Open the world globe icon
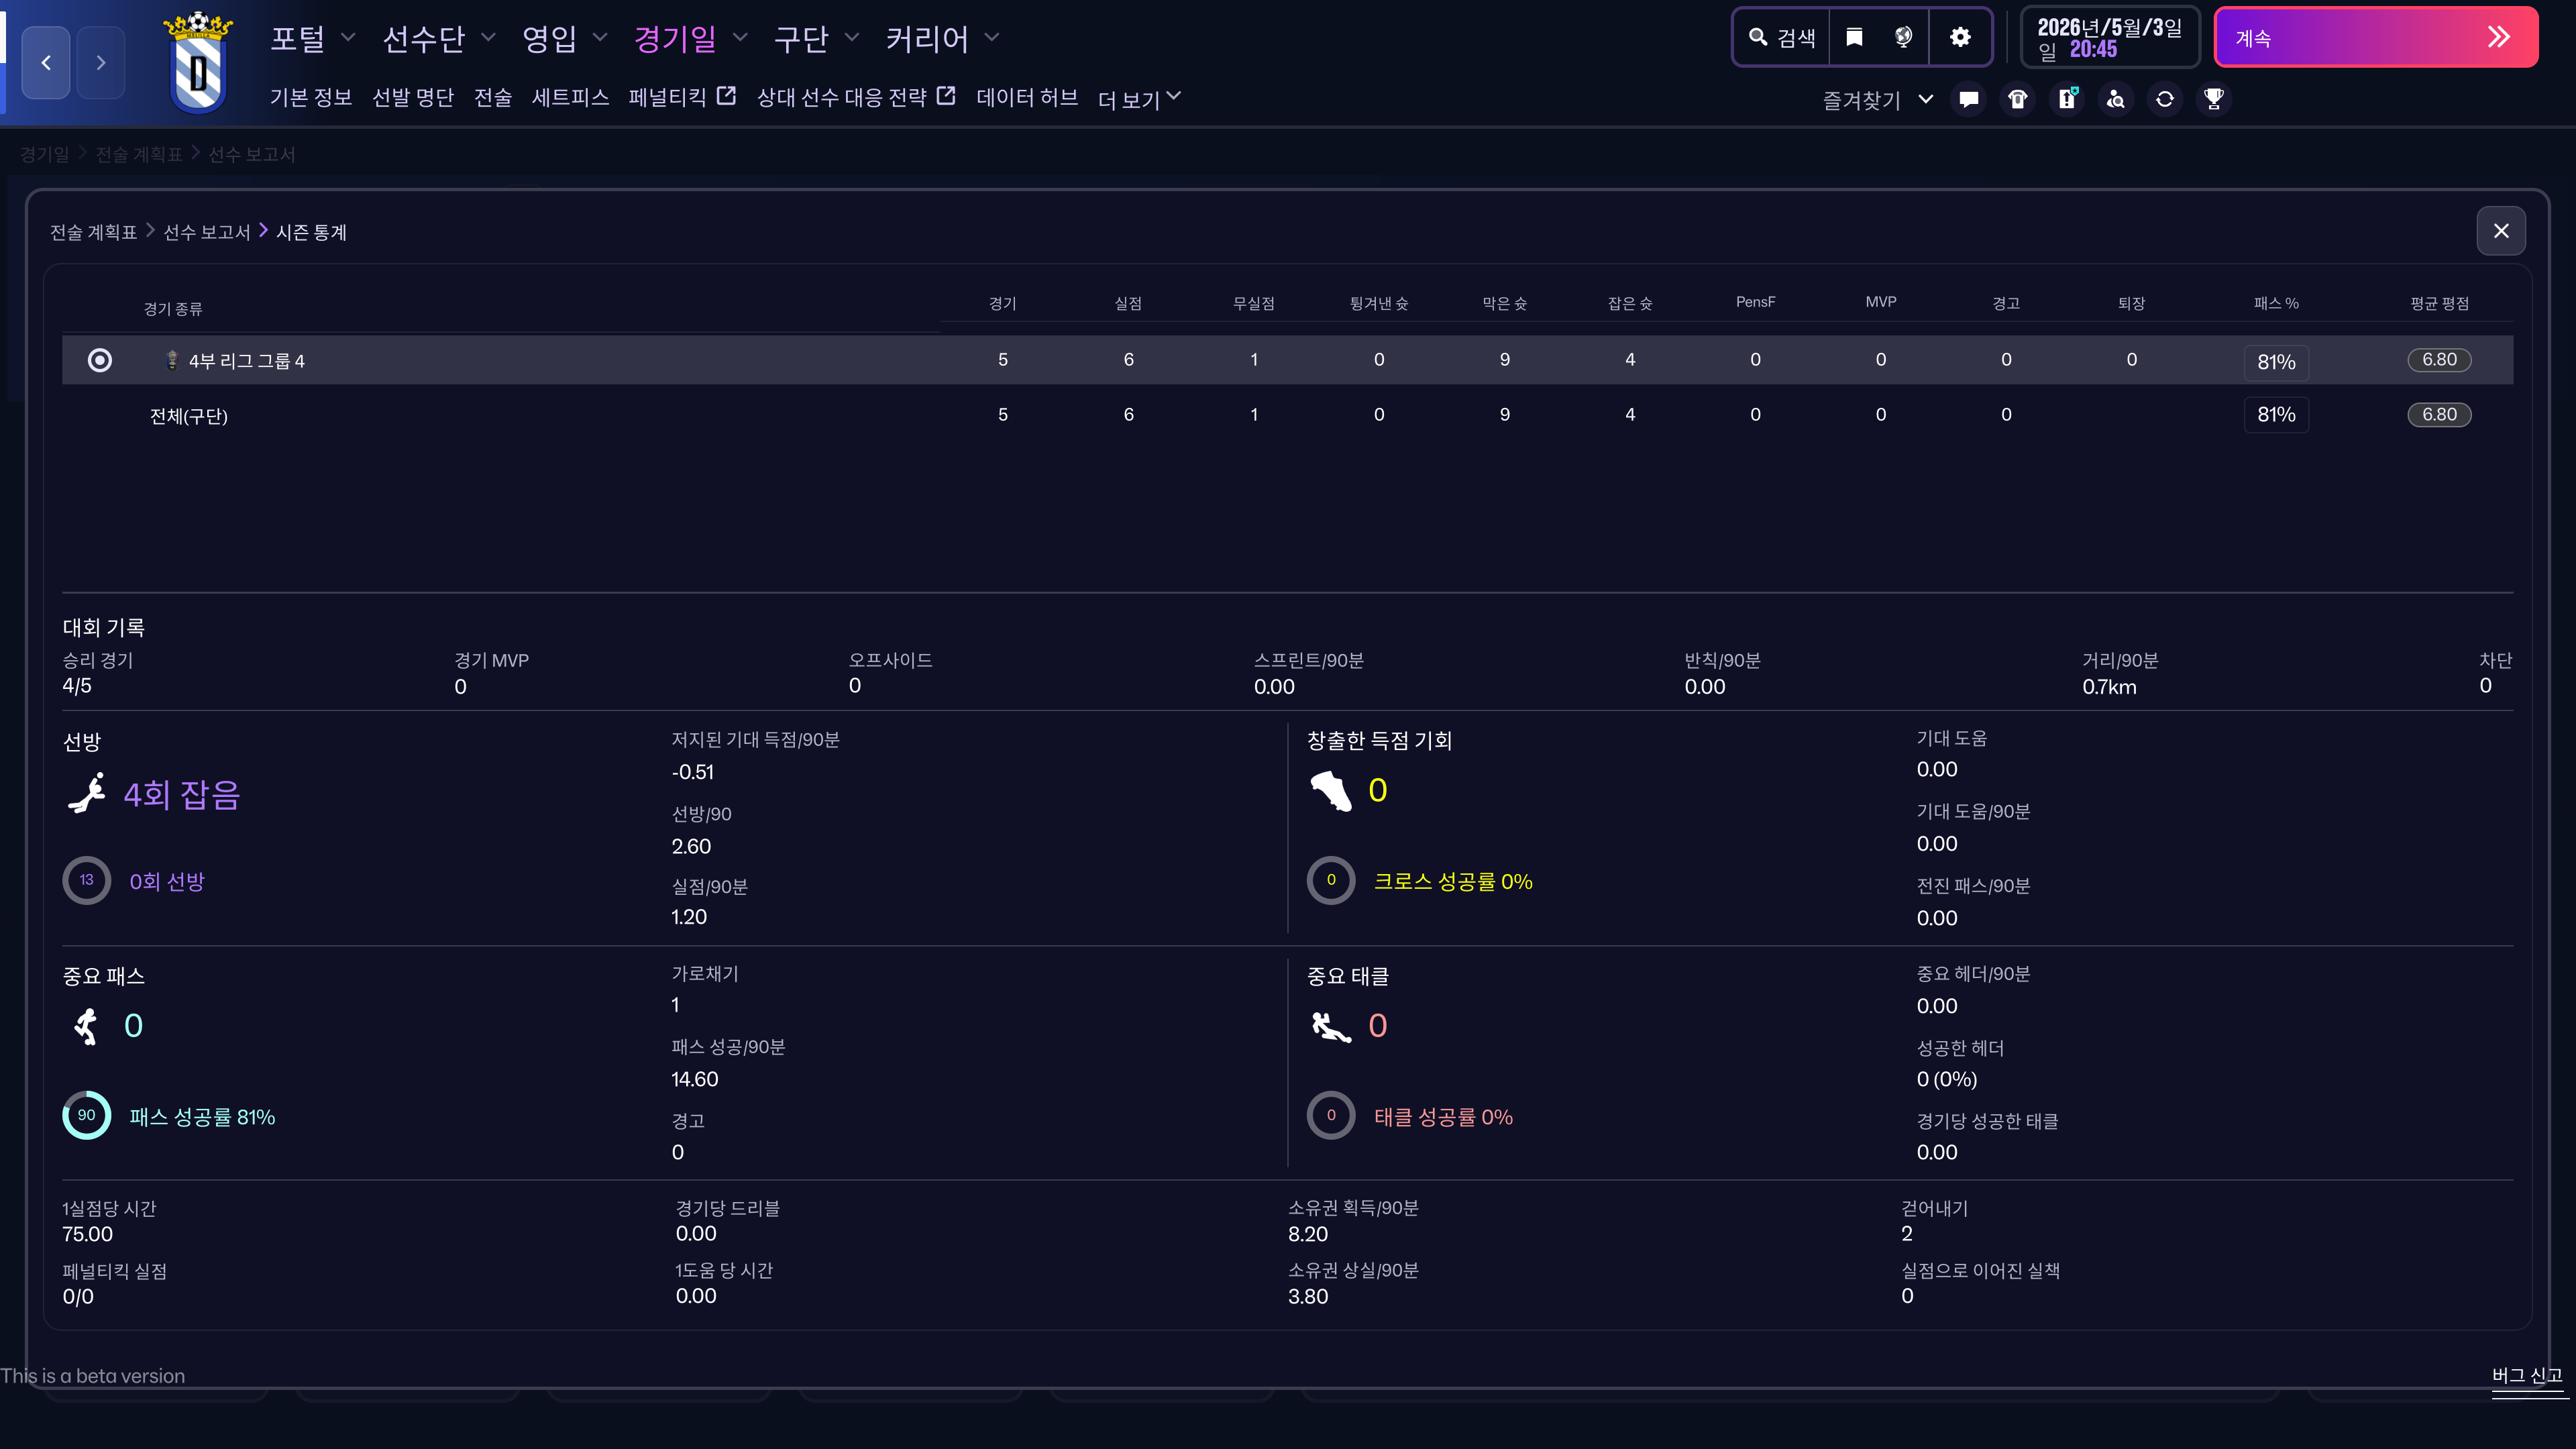The image size is (2576, 1449). 1903,38
